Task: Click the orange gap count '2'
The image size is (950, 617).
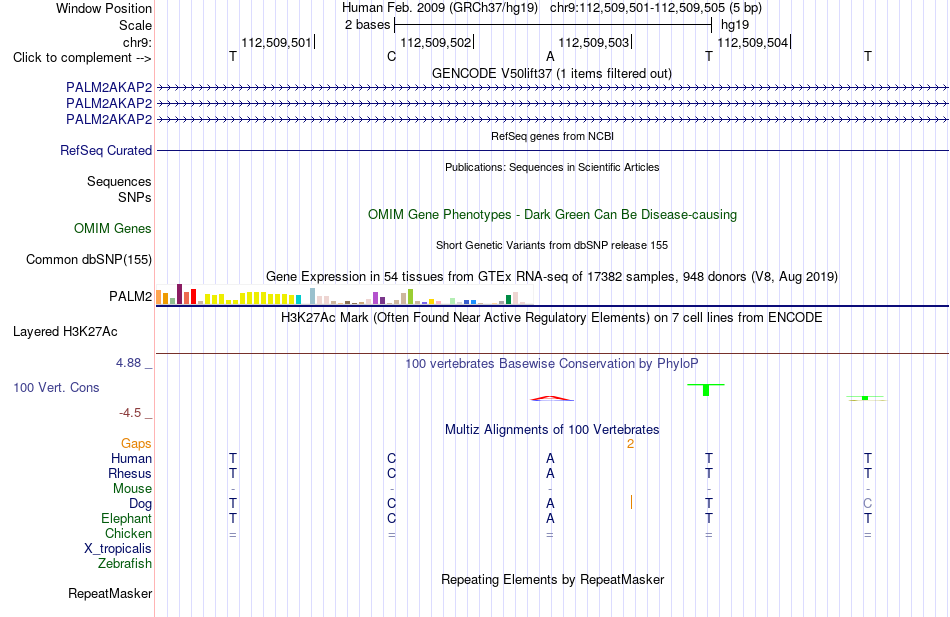Action: click(x=630, y=444)
